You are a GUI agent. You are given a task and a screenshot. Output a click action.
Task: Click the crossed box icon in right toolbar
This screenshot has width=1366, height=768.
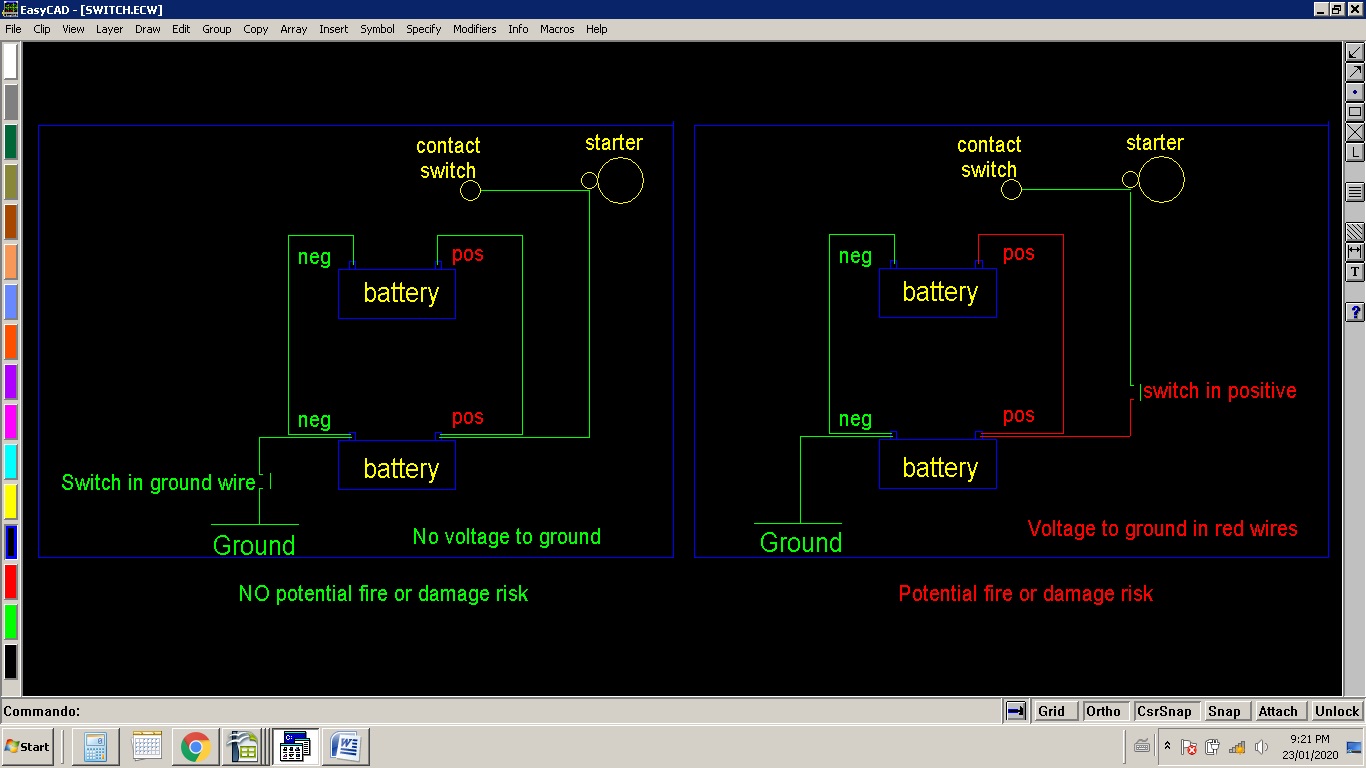(x=1355, y=132)
